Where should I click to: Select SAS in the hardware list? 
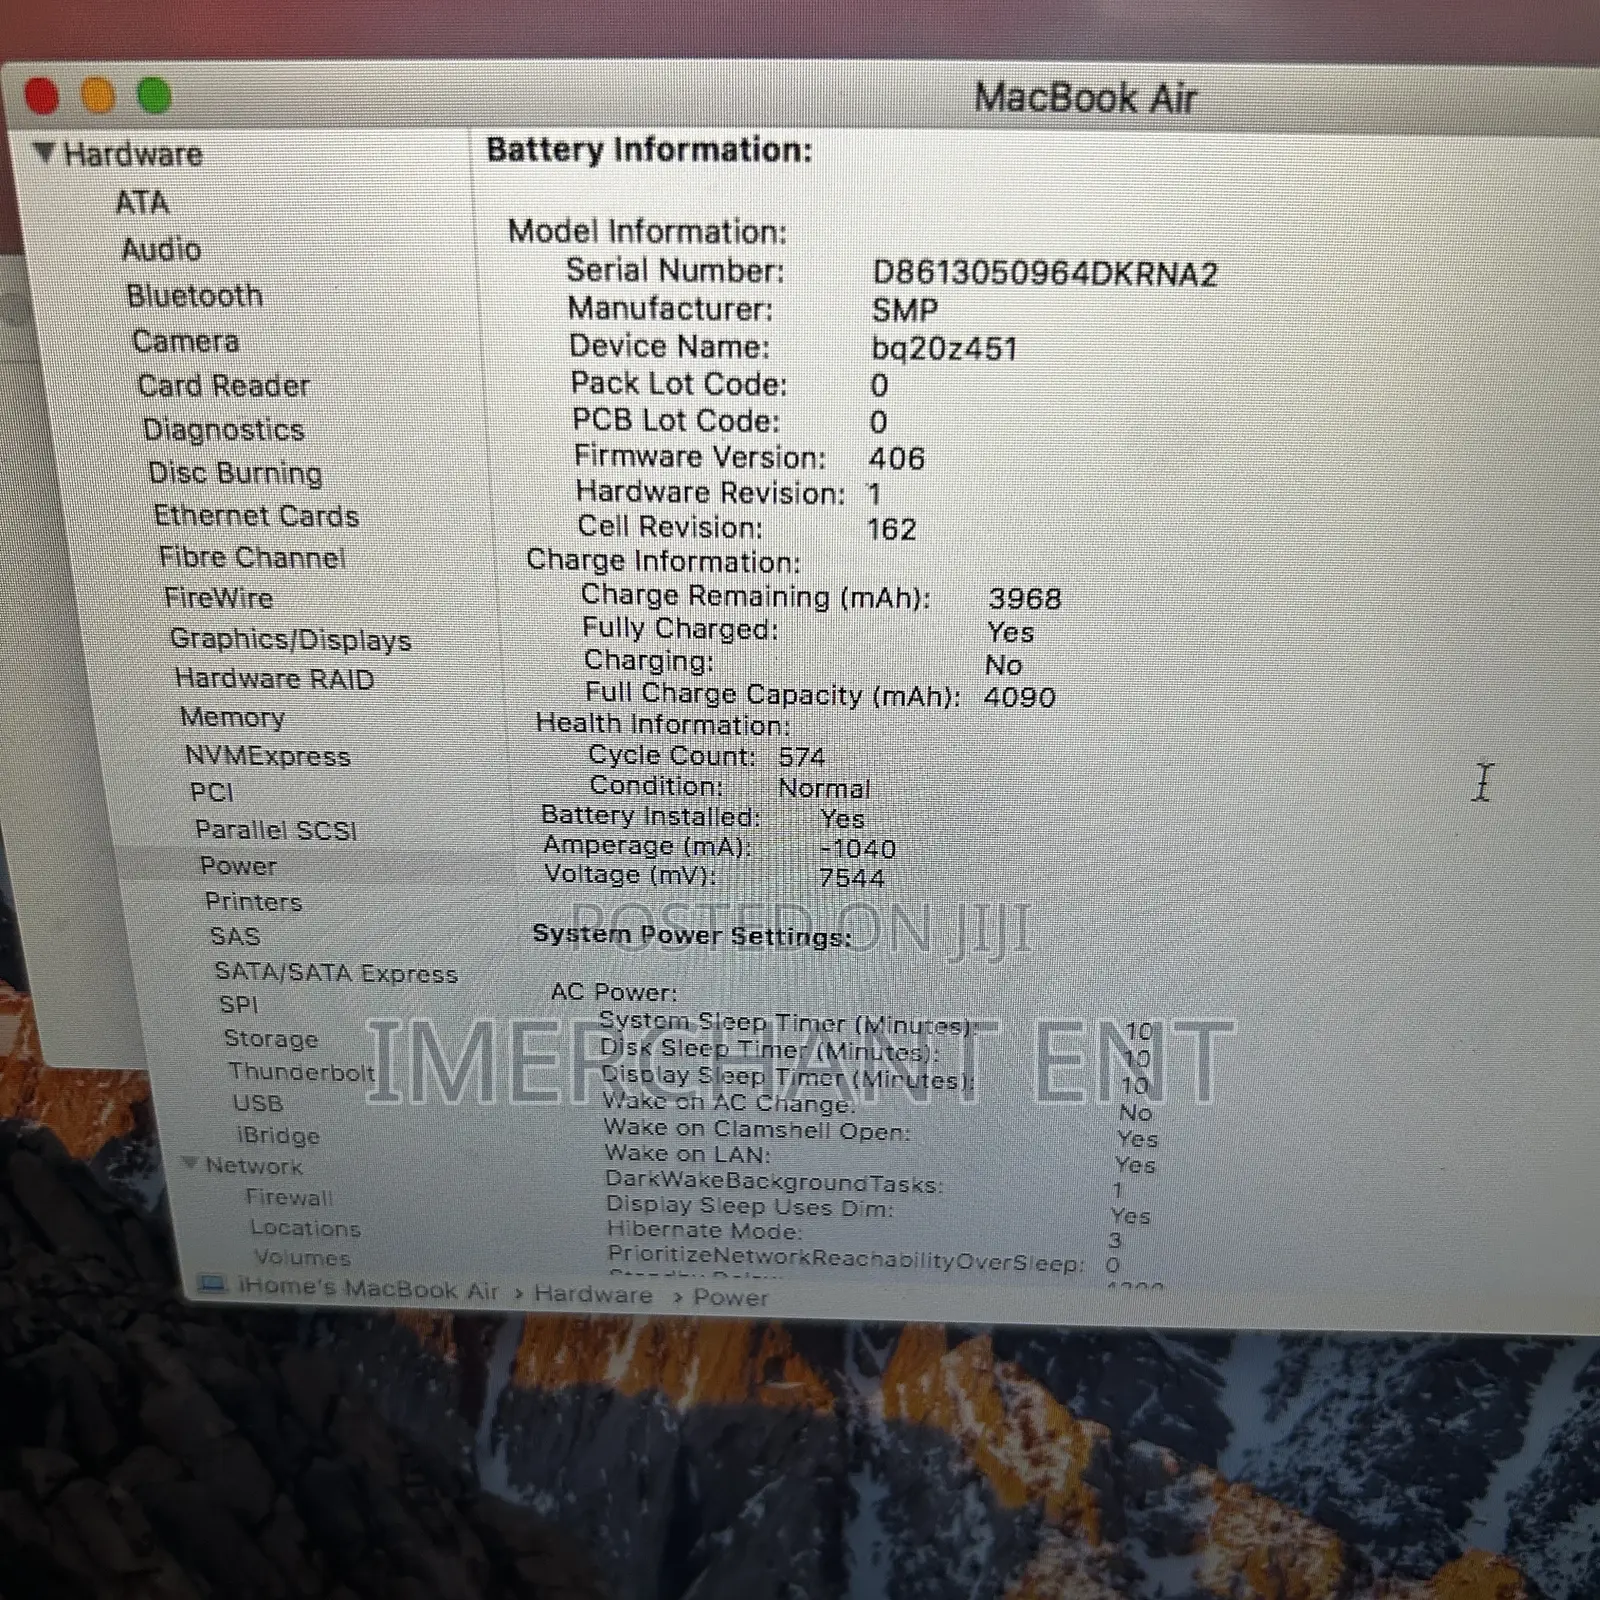(235, 936)
